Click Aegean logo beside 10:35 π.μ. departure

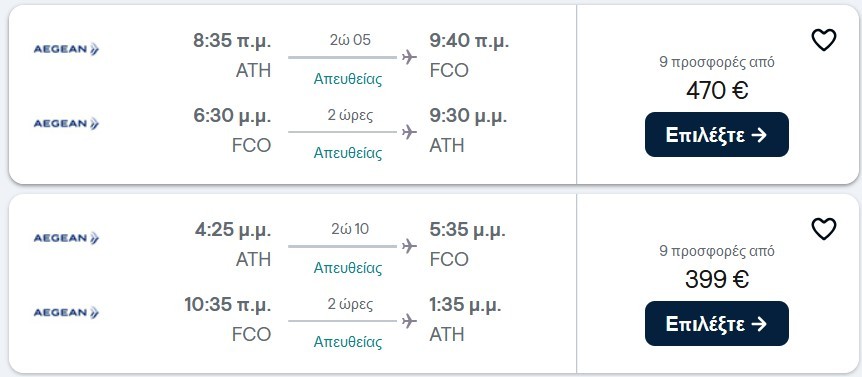pyautogui.click(x=66, y=313)
